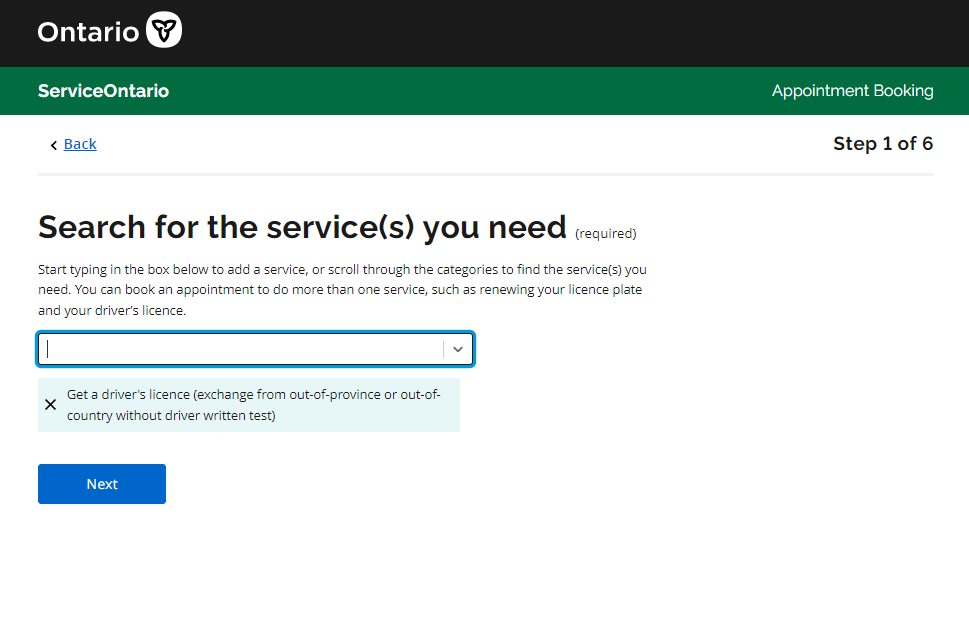Click the Ontario wordmark text

click(x=88, y=32)
